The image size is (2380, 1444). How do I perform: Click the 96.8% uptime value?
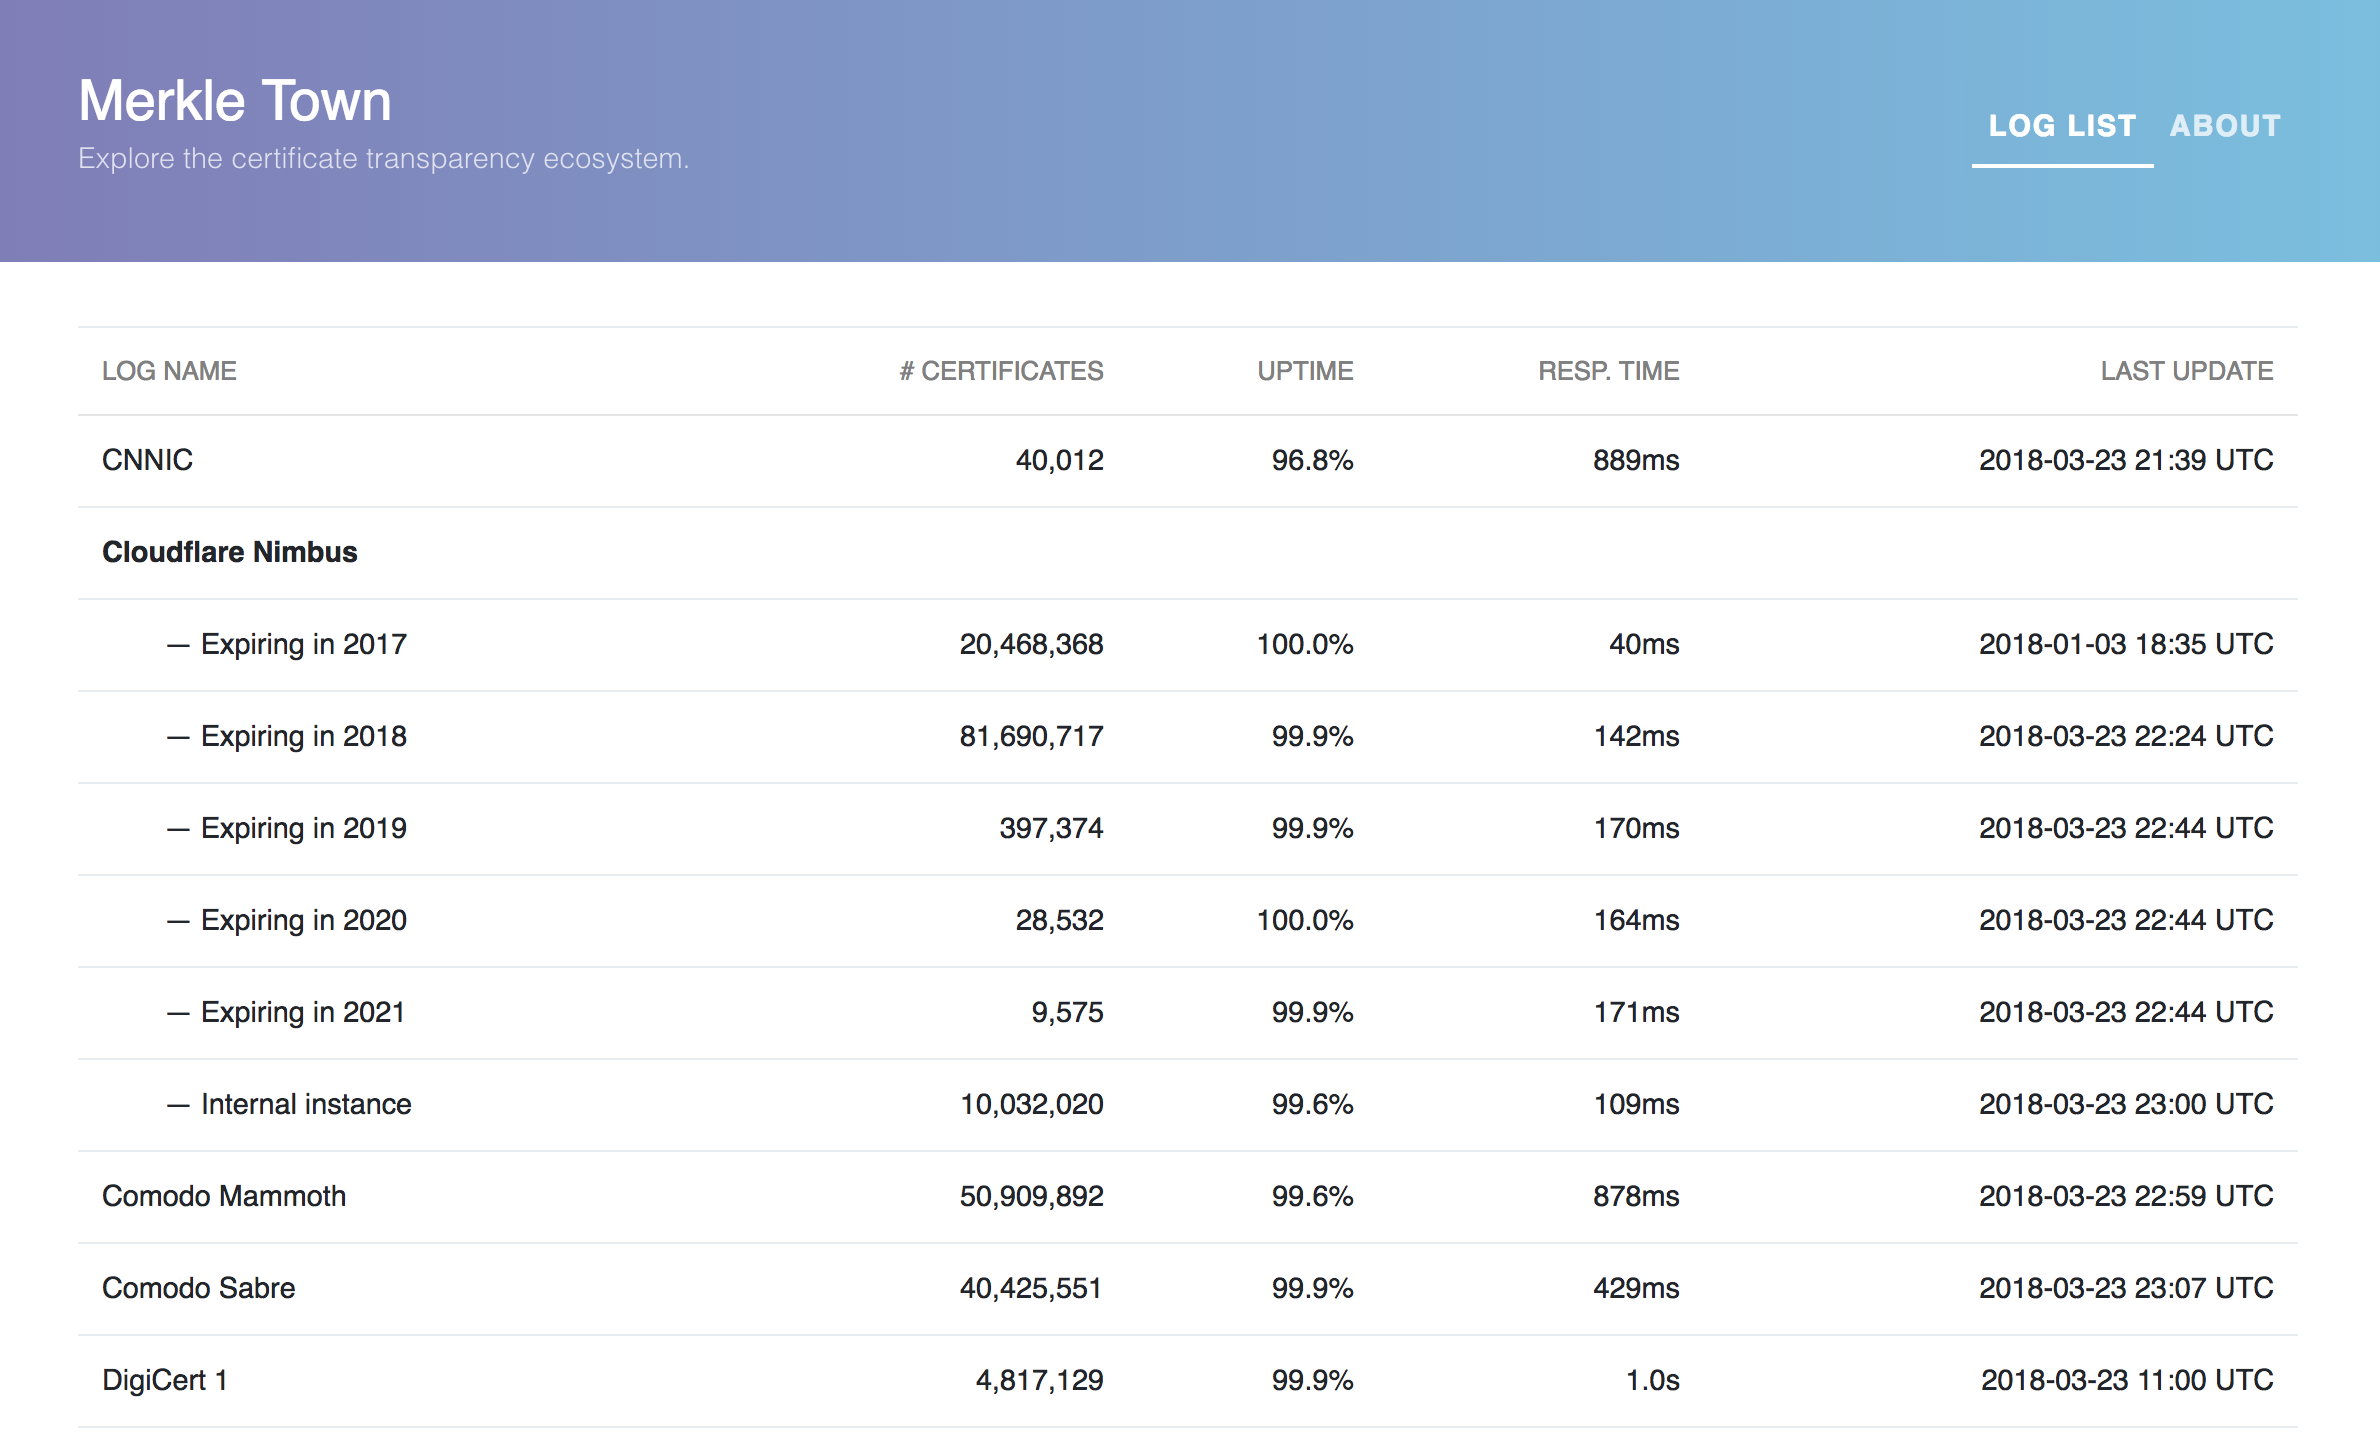click(1313, 460)
